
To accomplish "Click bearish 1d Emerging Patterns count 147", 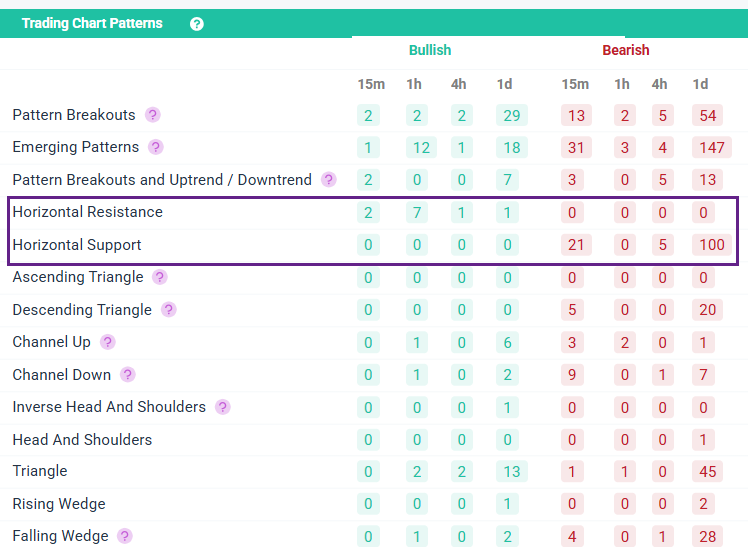I will pyautogui.click(x=711, y=148).
